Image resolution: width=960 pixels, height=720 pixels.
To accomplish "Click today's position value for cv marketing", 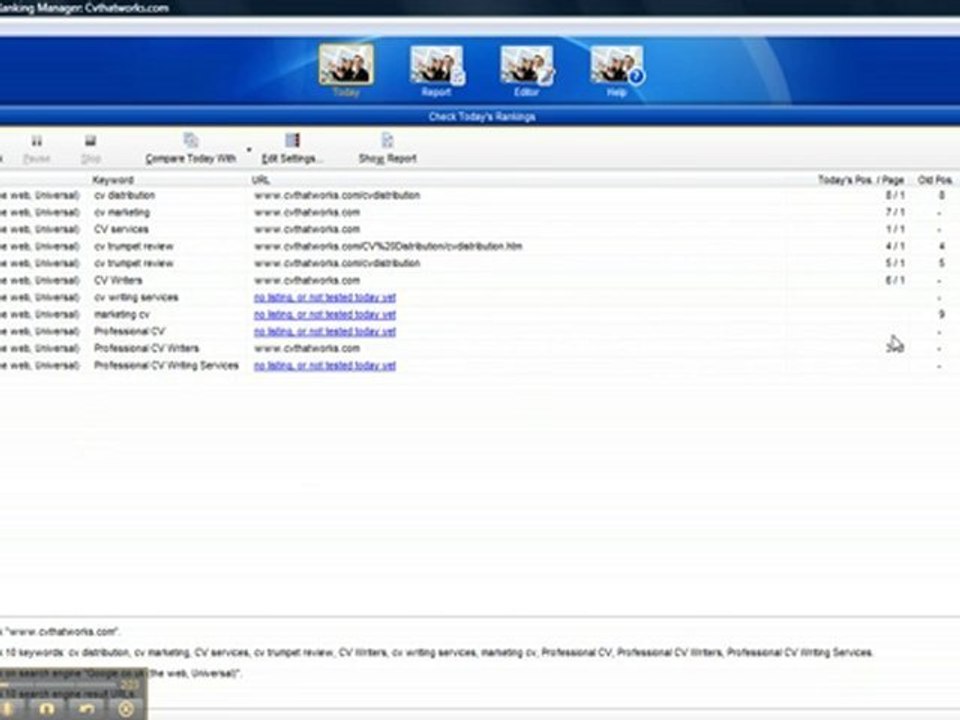I will pos(894,212).
